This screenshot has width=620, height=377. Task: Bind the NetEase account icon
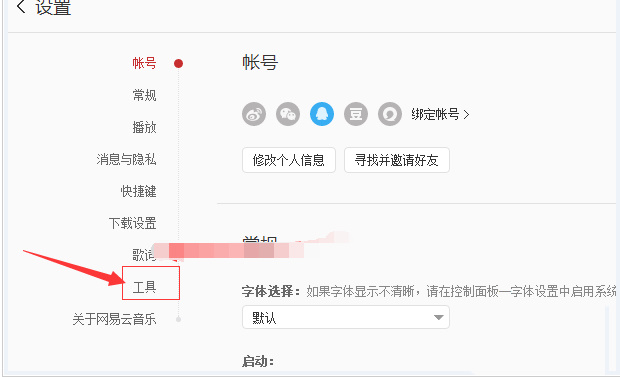click(x=390, y=114)
